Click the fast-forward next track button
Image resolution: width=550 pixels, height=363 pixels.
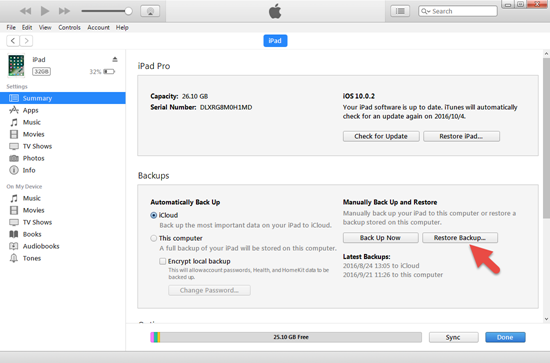click(x=64, y=11)
